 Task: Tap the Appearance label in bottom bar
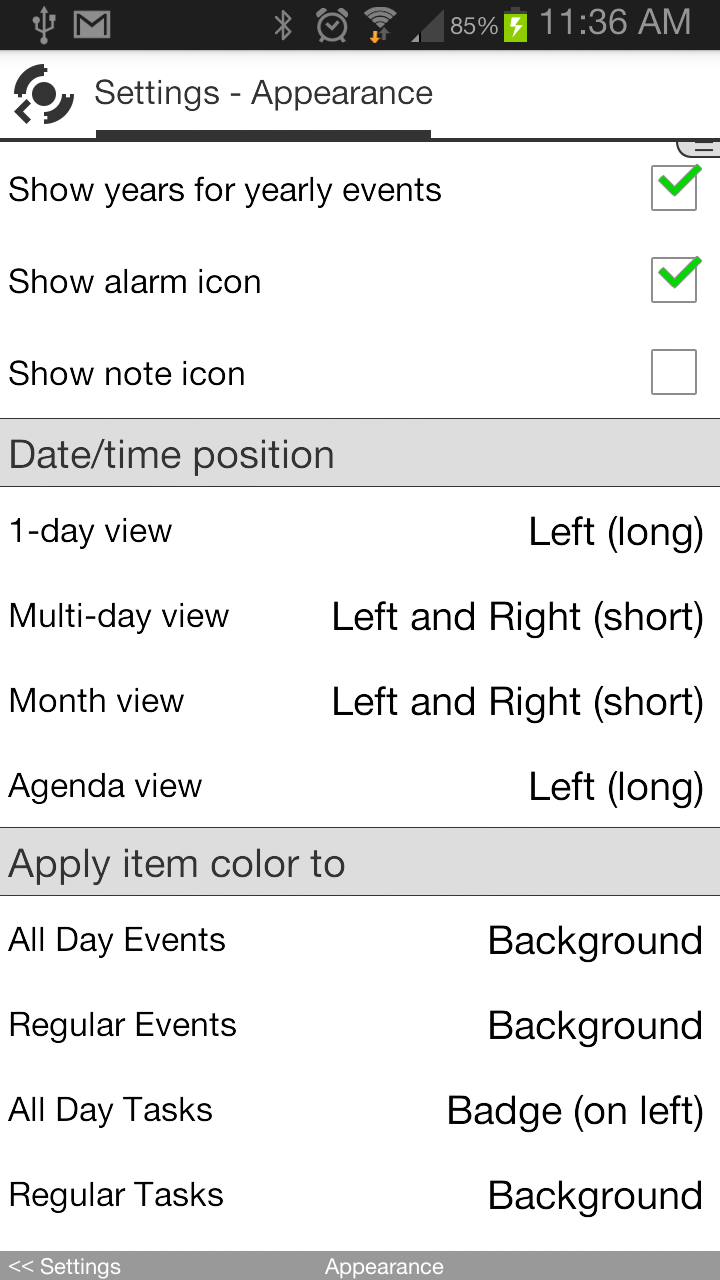click(384, 1266)
